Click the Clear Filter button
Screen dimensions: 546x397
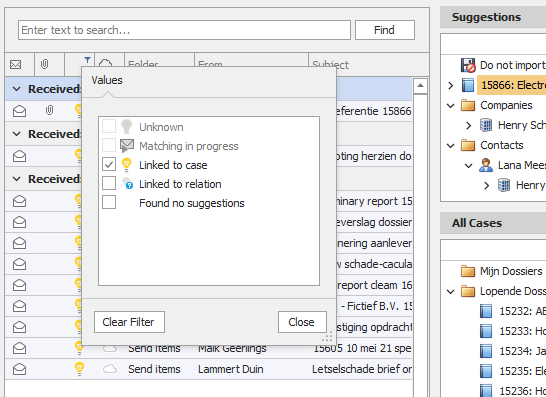coord(129,322)
